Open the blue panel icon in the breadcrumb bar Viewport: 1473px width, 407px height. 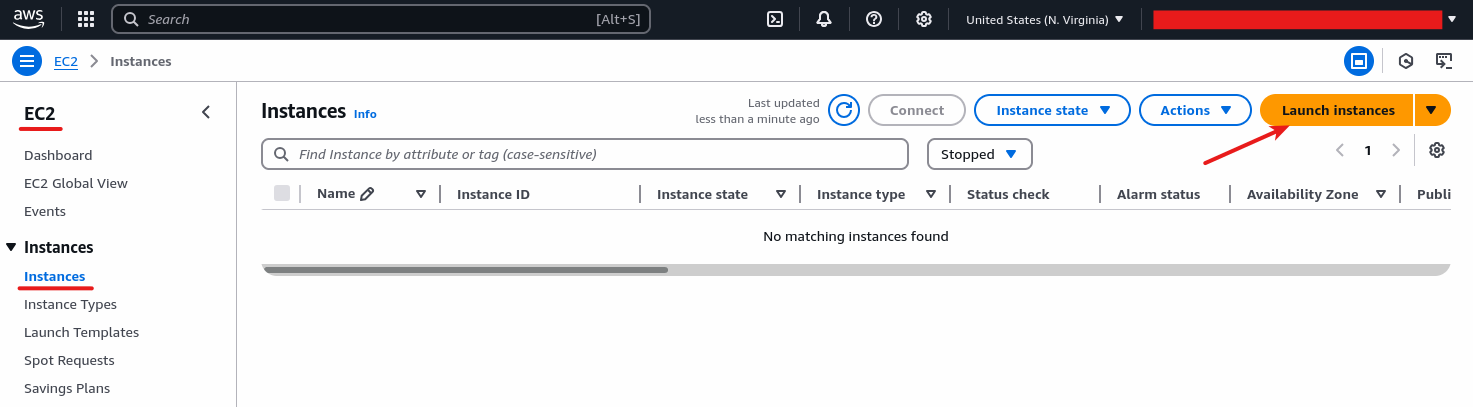pyautogui.click(x=1359, y=61)
